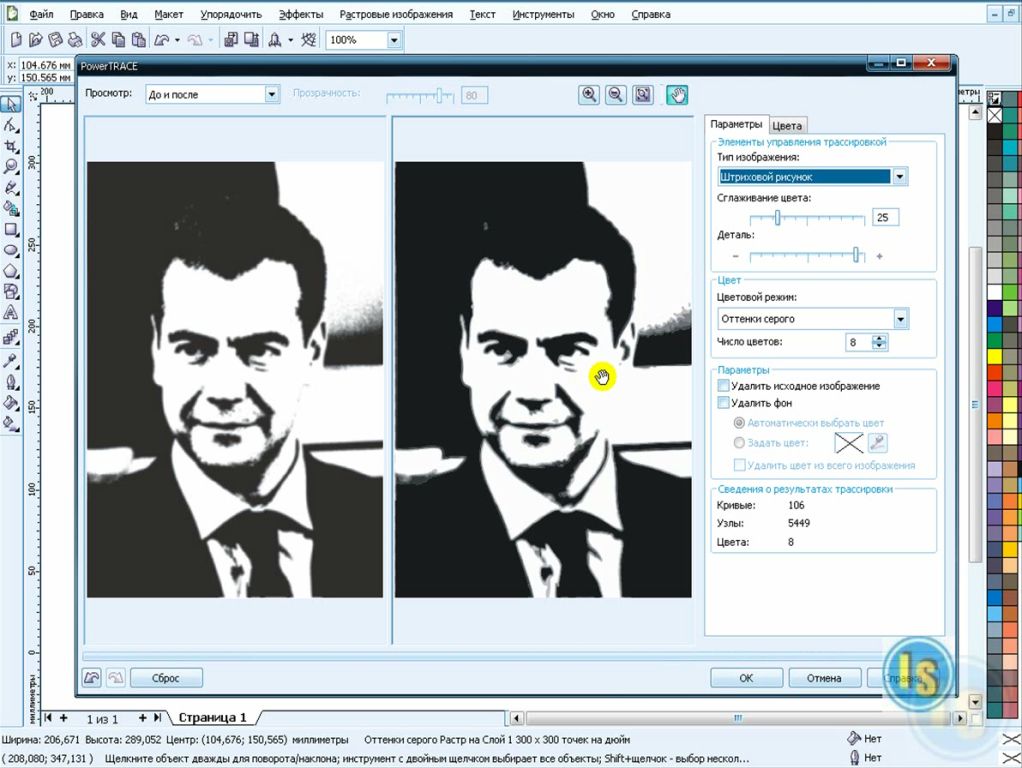Expand the undo history dropdown arrow

coord(177,40)
